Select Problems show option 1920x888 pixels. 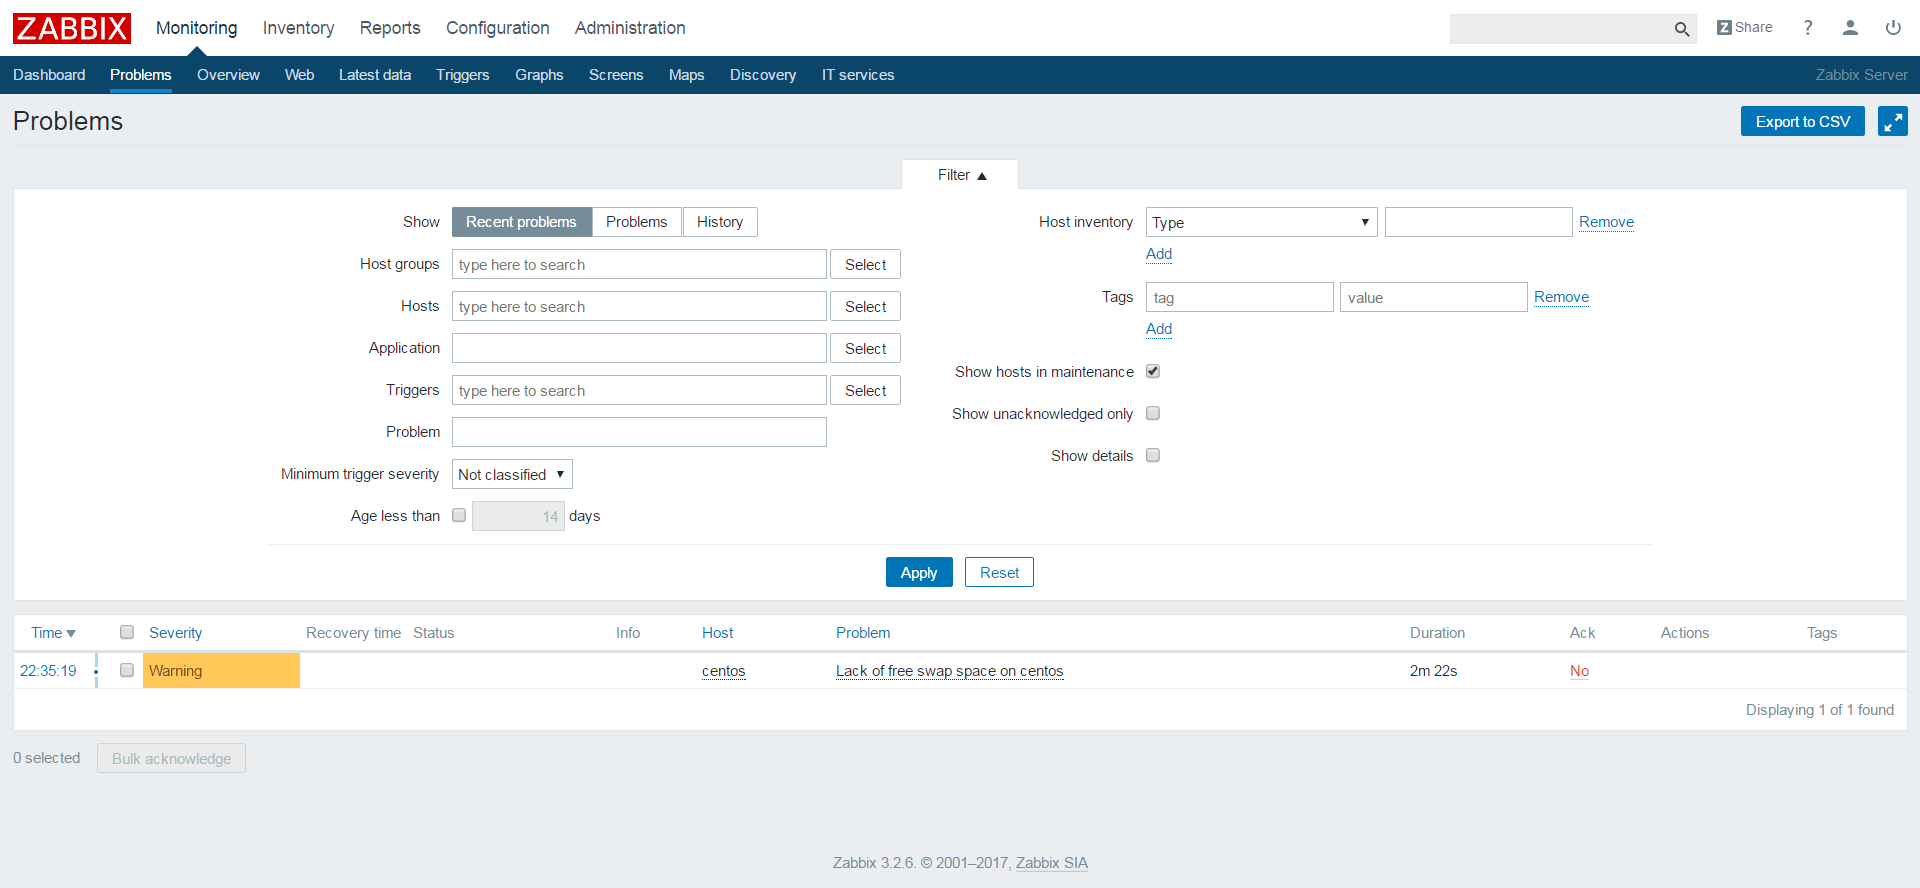pos(636,222)
